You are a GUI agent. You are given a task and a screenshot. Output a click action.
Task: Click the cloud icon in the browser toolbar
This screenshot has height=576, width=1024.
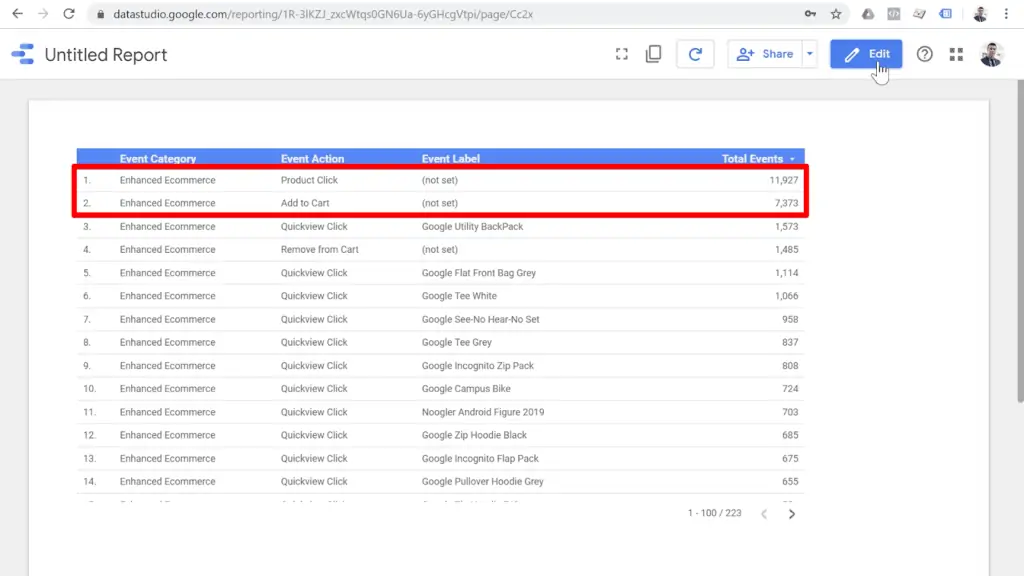(865, 14)
